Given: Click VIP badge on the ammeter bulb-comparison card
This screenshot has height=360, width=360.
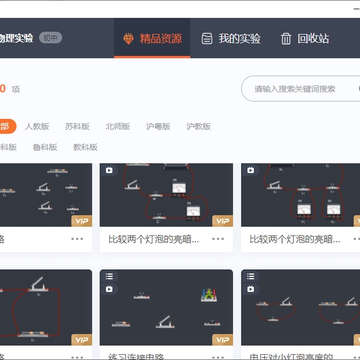Looking at the screenshot, I should pos(223,221).
